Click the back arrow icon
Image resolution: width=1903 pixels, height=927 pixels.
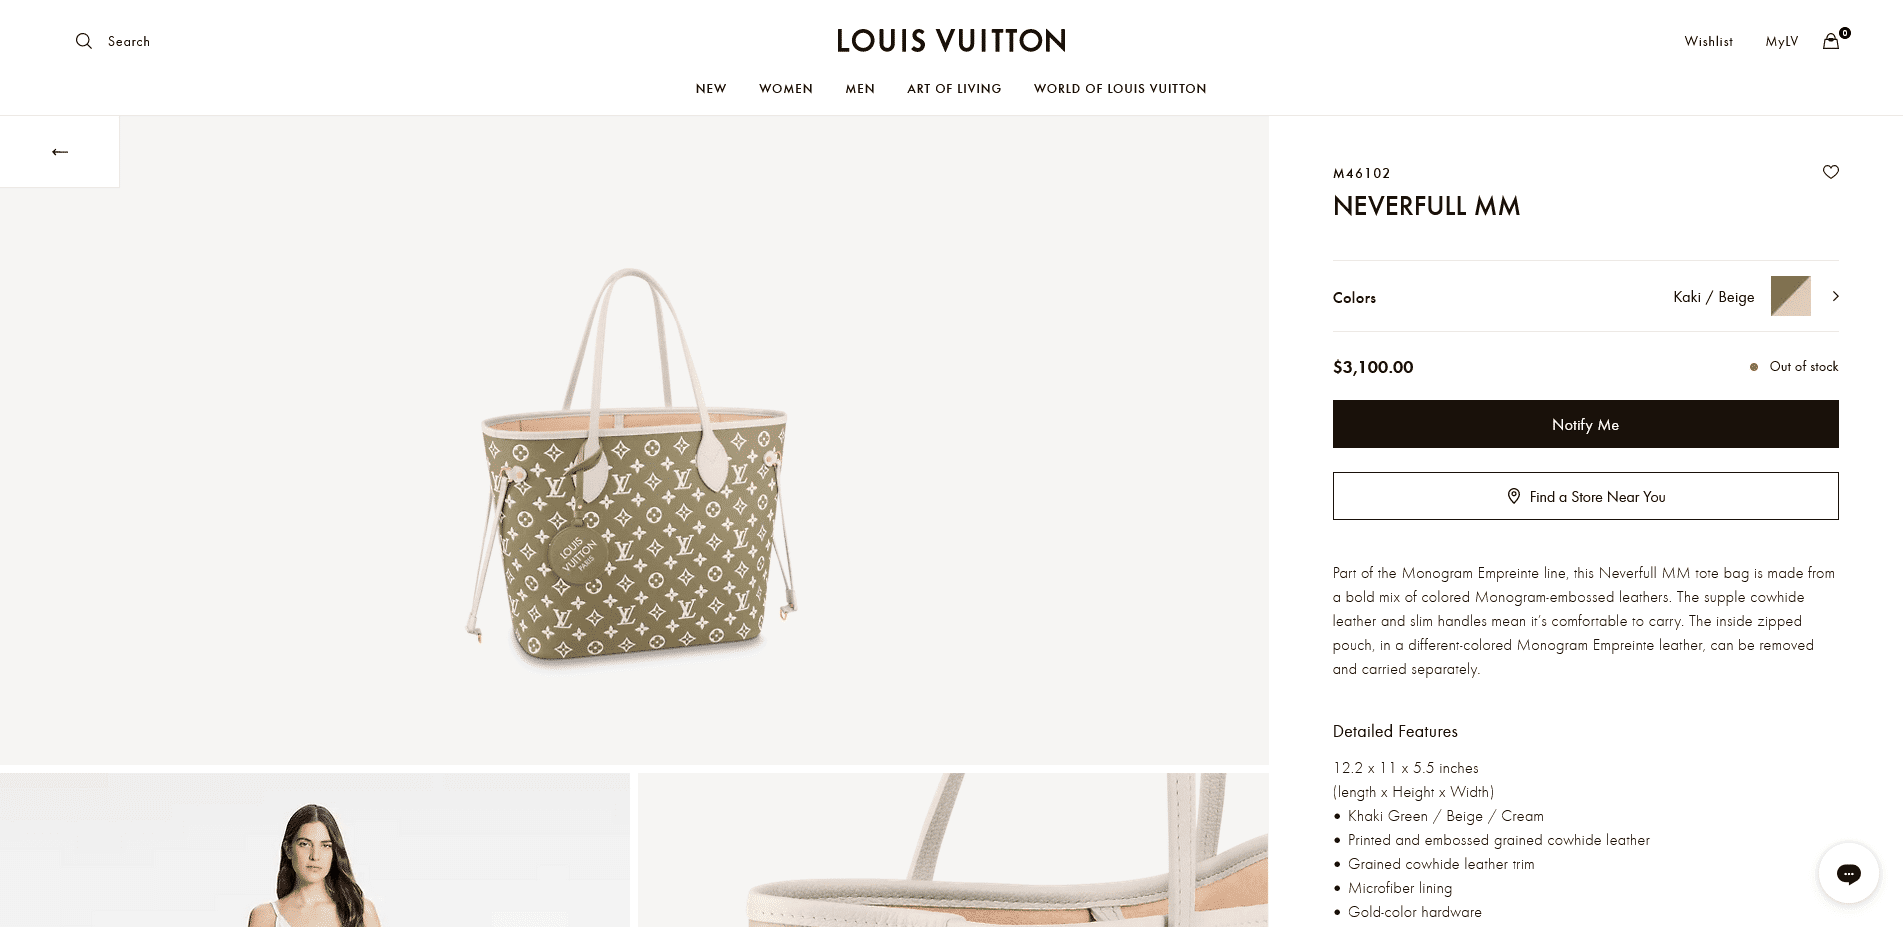tap(60, 152)
